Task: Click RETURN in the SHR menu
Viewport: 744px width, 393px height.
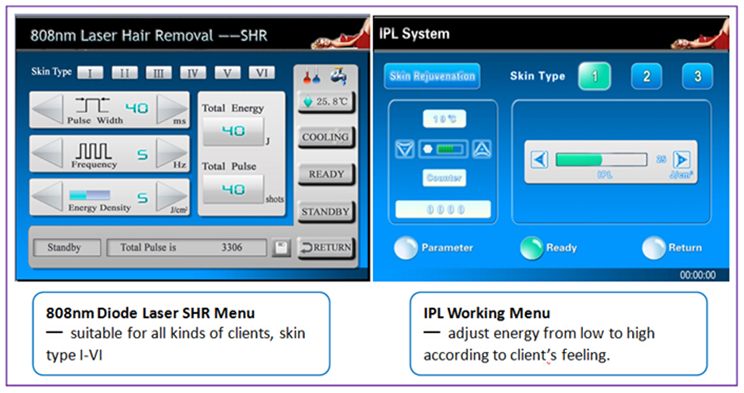Action: coord(326,247)
